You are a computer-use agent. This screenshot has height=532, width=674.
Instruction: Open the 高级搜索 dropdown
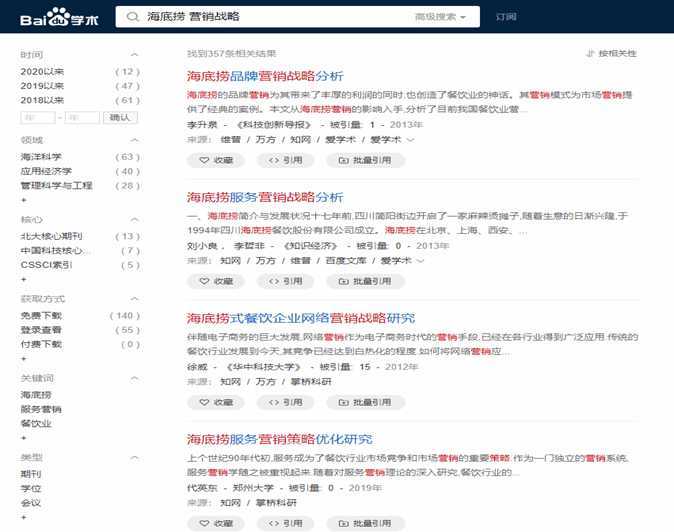pos(440,17)
